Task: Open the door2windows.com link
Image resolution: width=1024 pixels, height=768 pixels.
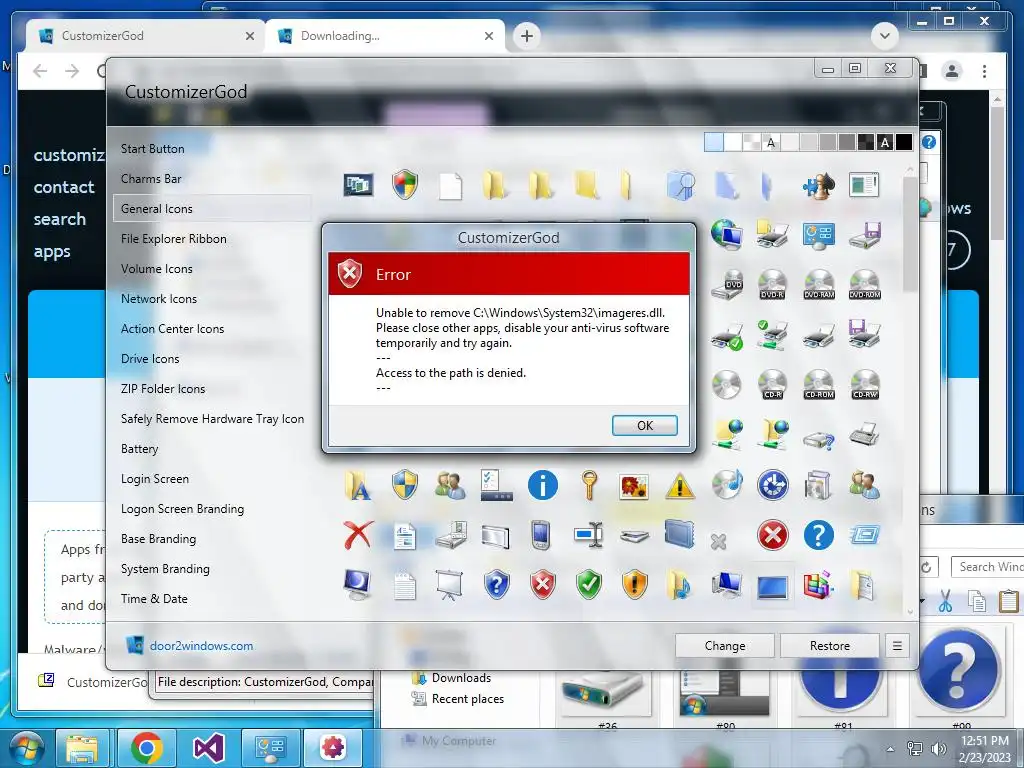Action: tap(201, 646)
